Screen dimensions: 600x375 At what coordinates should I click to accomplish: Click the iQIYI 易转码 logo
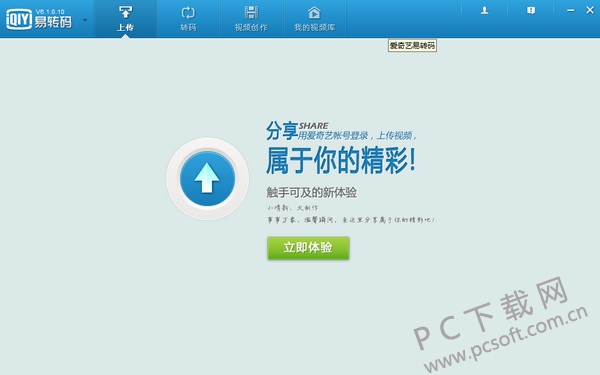tap(38, 19)
